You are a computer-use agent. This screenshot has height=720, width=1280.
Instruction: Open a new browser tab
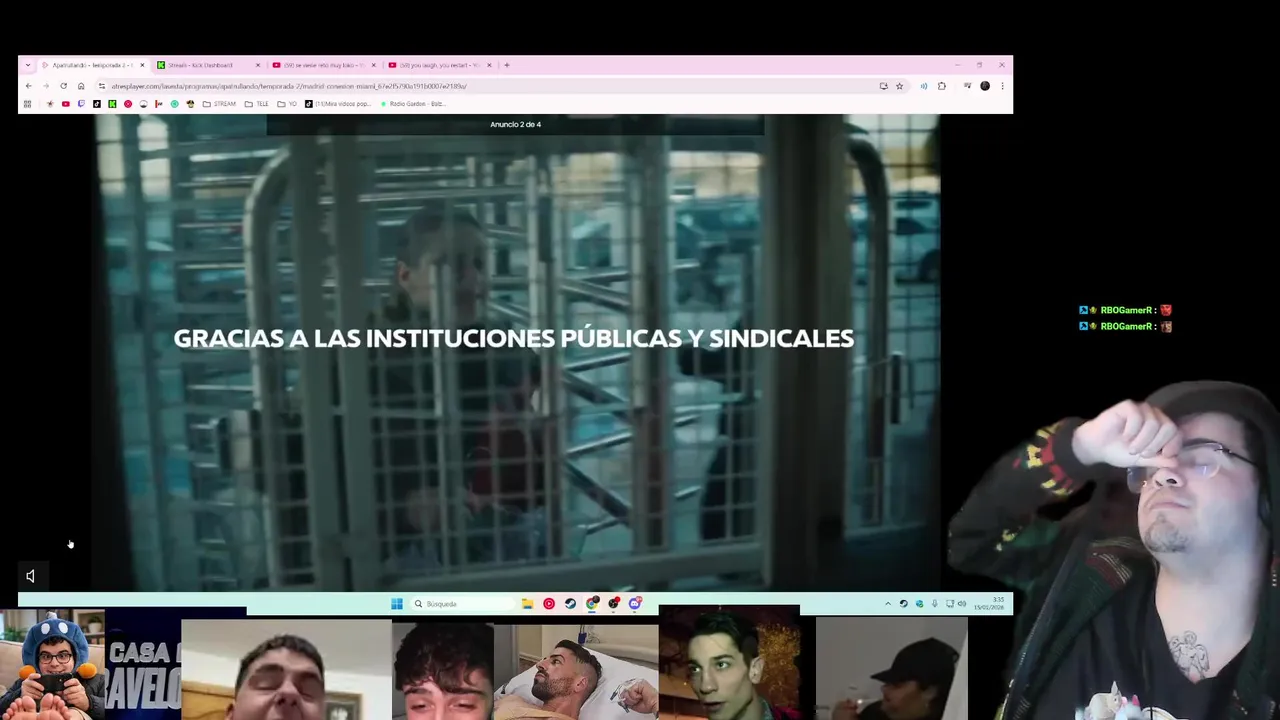coord(507,65)
